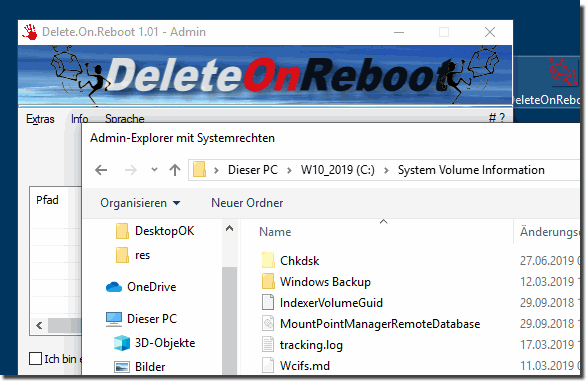This screenshot has width=587, height=382.
Task: Toggle the 'Ich bin' checkbox
Action: [x=35, y=358]
